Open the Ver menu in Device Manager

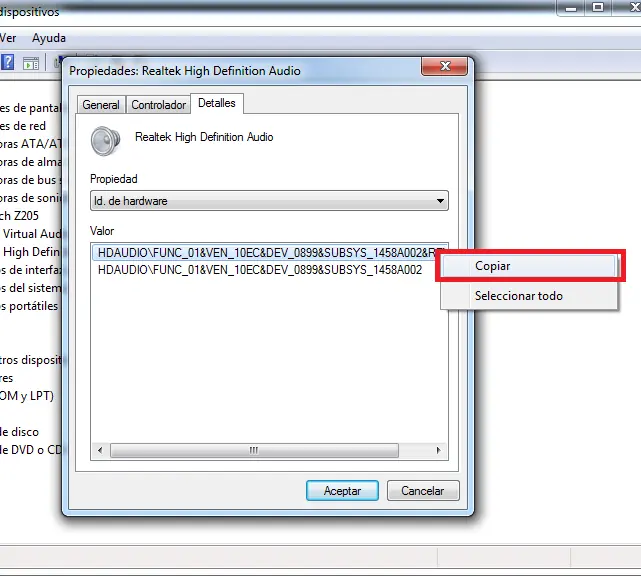pos(8,38)
